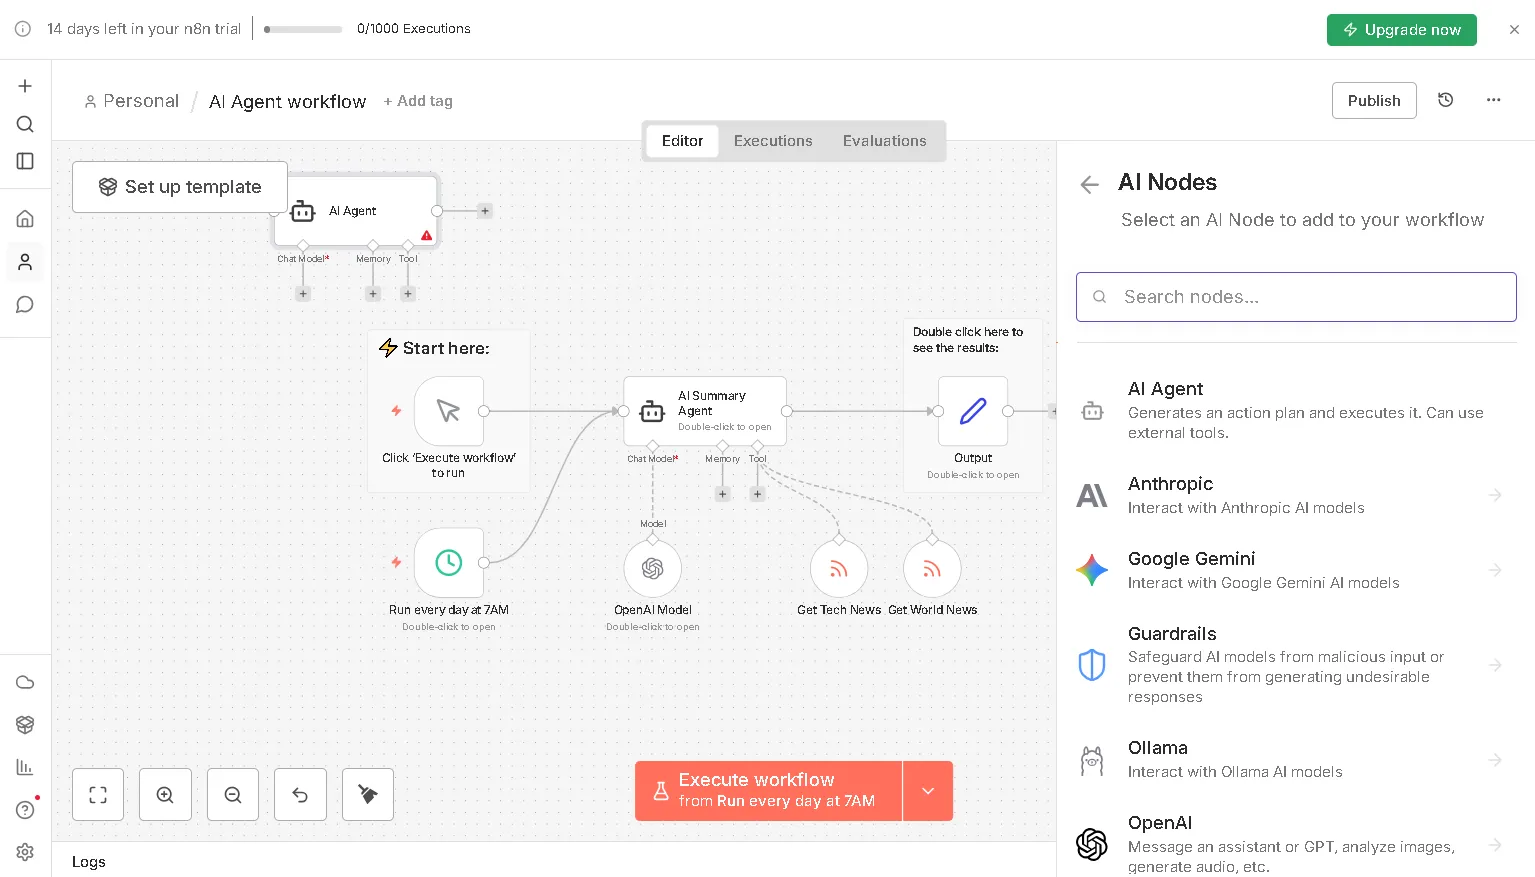Click Set up template button
Viewport: 1535px width, 877px height.
pos(180,187)
